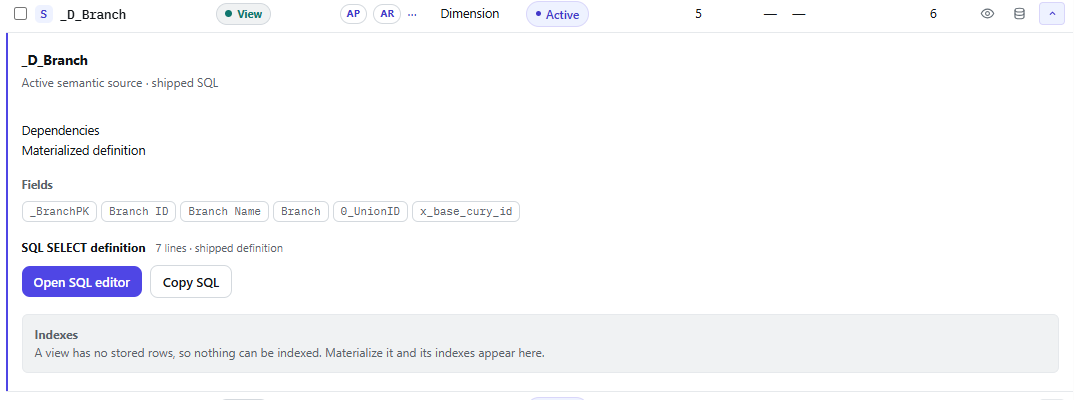This screenshot has height=400, width=1074.
Task: Click the x_base_cury_id field chip
Action: pos(466,211)
